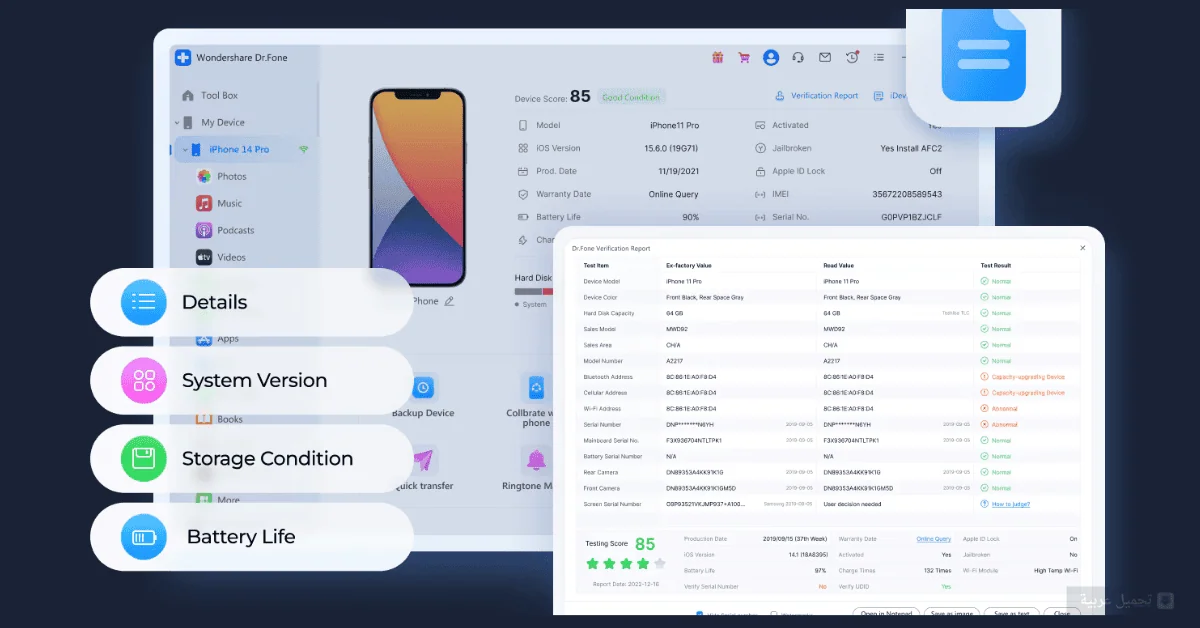This screenshot has height=628, width=1200.
Task: Open the user account avatar icon
Action: [771, 58]
